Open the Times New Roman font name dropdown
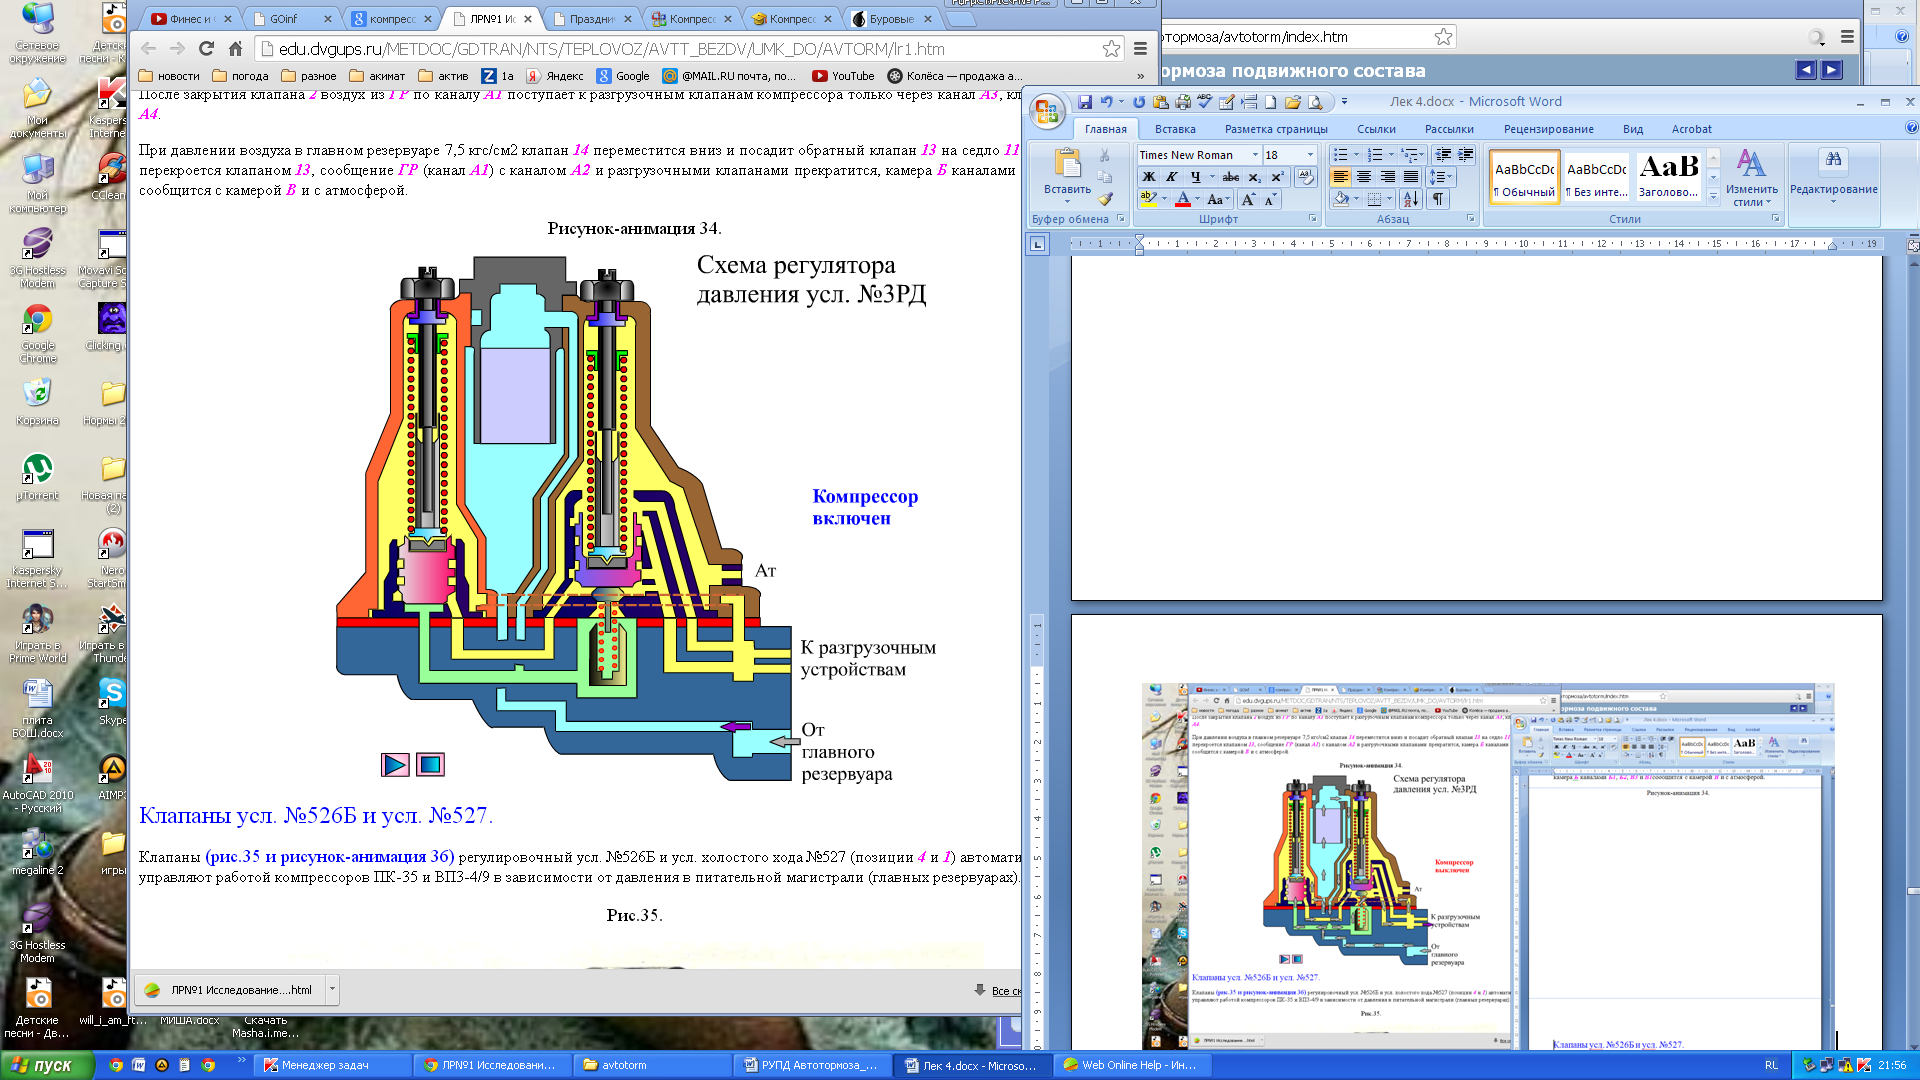The height and width of the screenshot is (1080, 1920). (x=1255, y=155)
